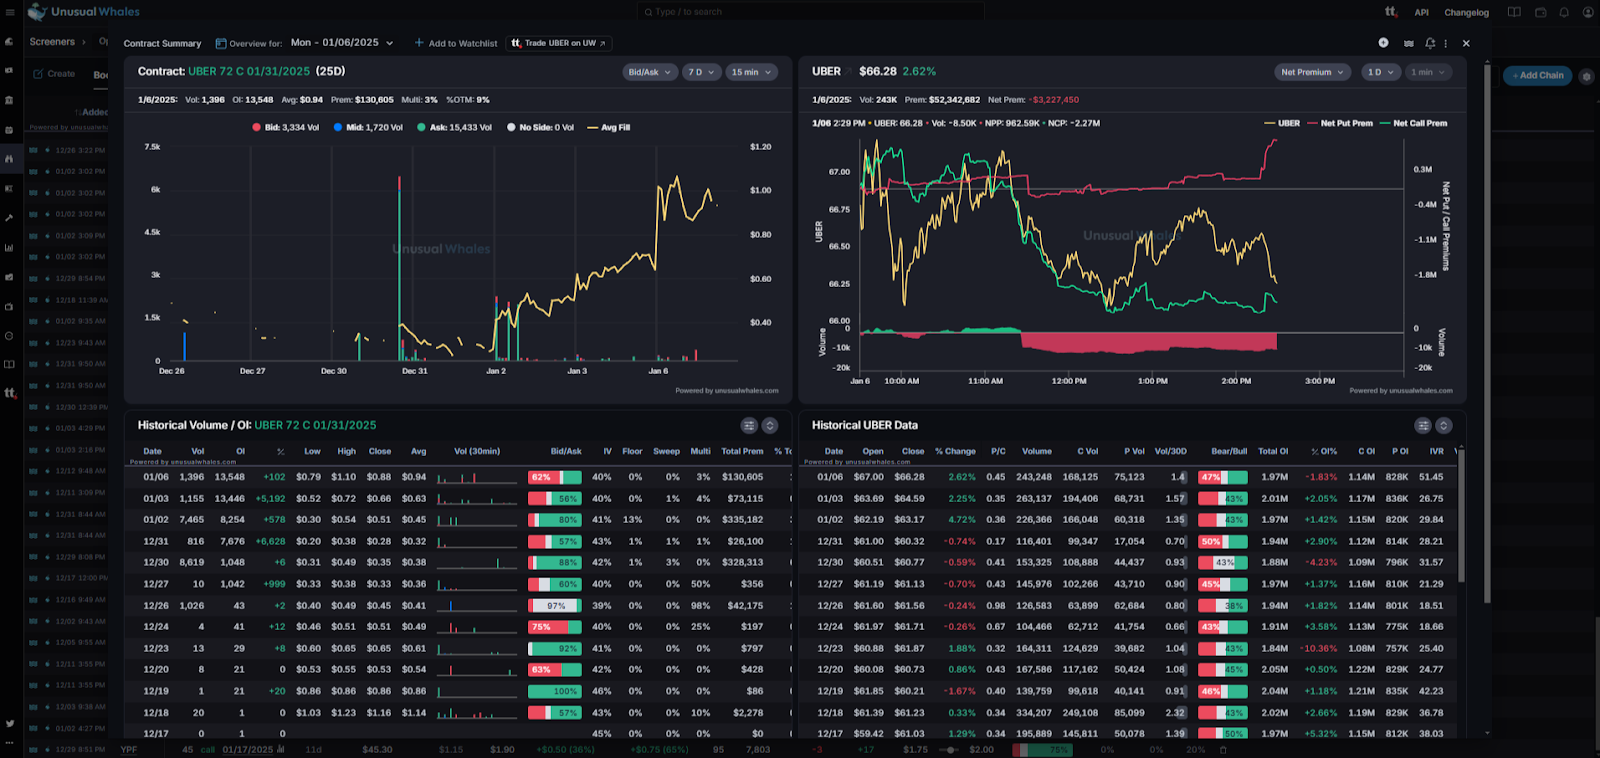Click the arrow icon next to UBER ticker
Screen dimensions: 1600x758
pyautogui.click(x=850, y=72)
